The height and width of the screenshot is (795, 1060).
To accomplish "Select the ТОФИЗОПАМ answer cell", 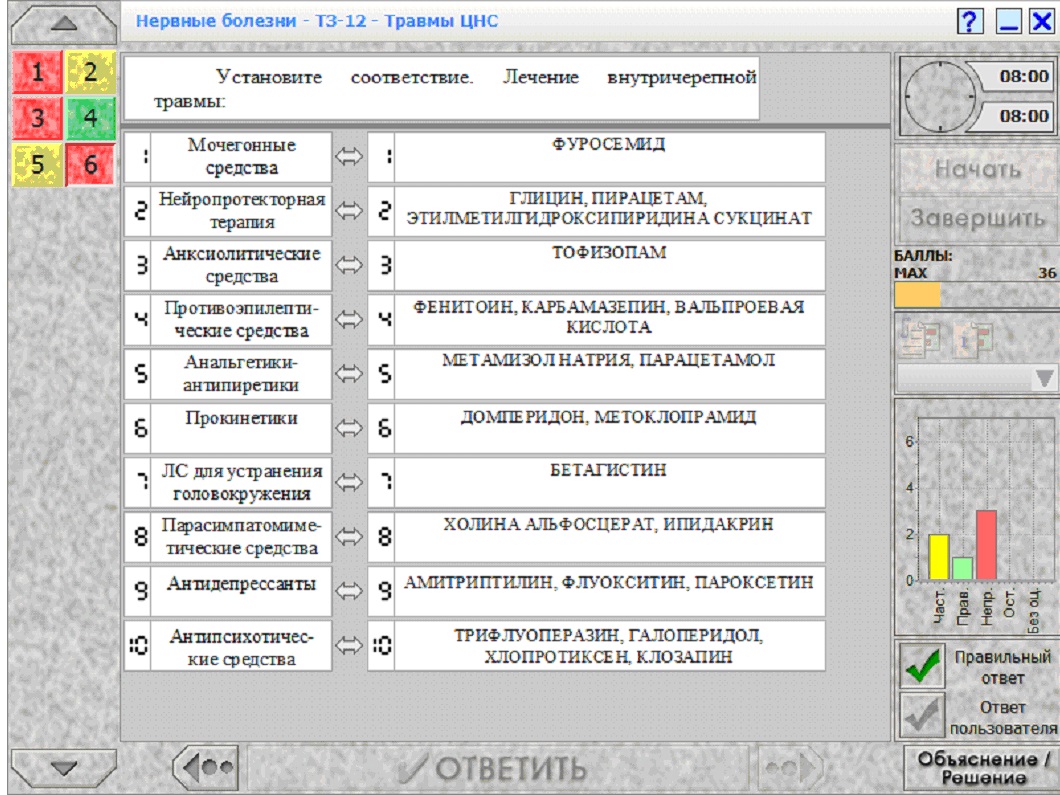I will tap(609, 265).
